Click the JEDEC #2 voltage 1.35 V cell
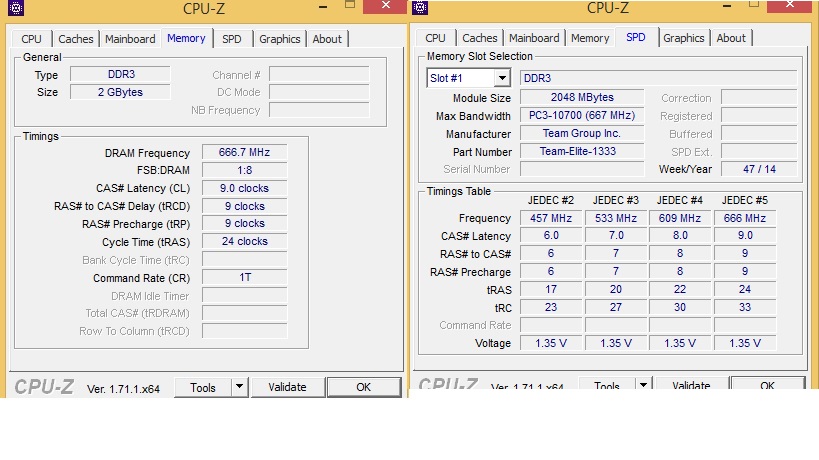Viewport: 819px width, 460px height. (551, 344)
